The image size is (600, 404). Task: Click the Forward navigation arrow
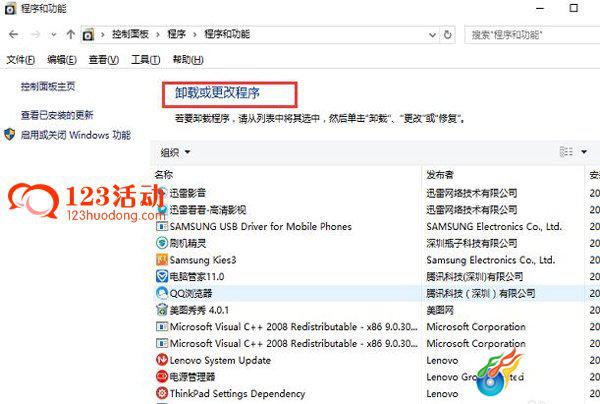36,34
